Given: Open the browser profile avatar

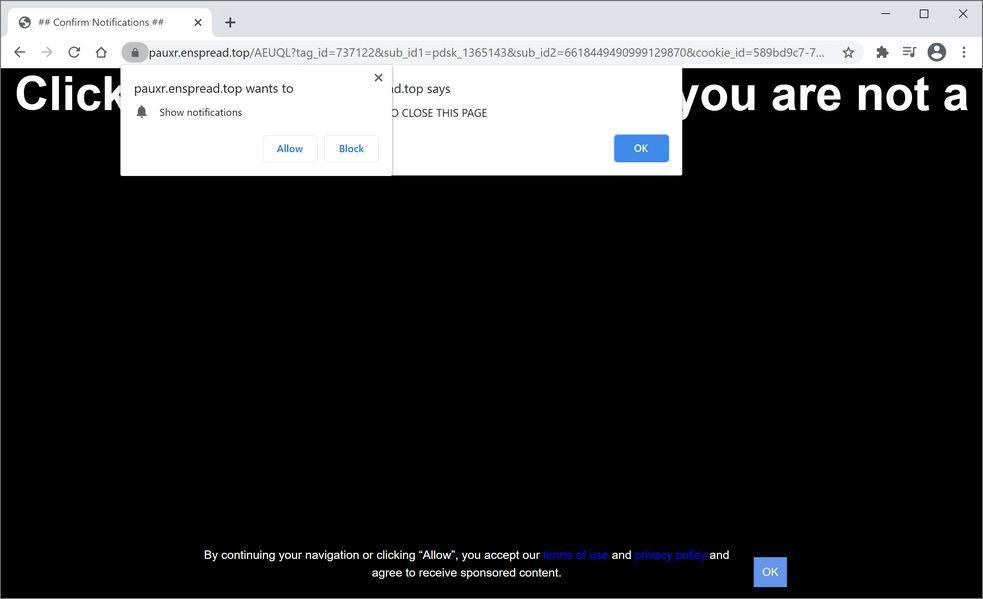Looking at the screenshot, I should [x=936, y=52].
